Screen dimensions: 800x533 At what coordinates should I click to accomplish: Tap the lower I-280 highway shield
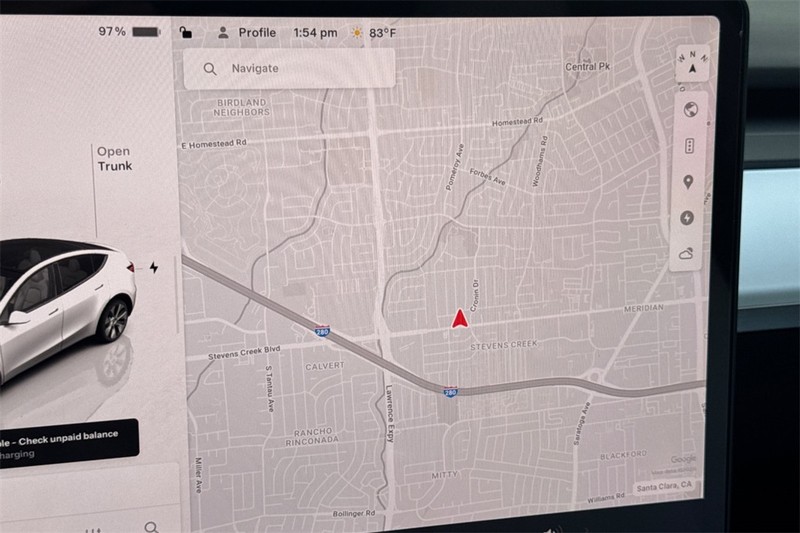[x=450, y=392]
